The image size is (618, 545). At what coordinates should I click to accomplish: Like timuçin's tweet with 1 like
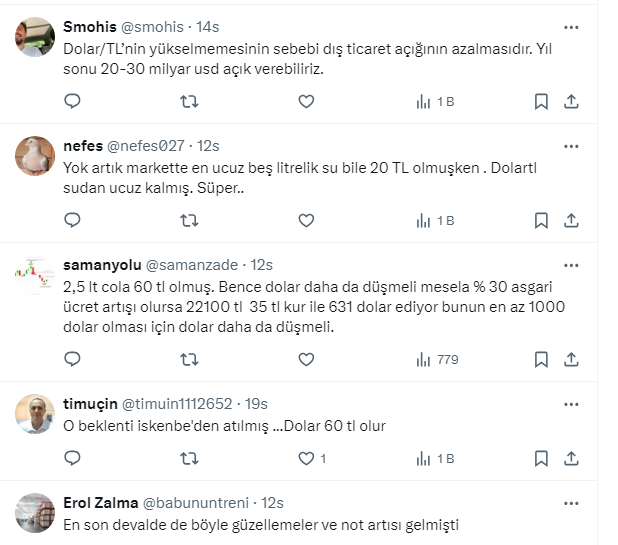[x=307, y=458]
